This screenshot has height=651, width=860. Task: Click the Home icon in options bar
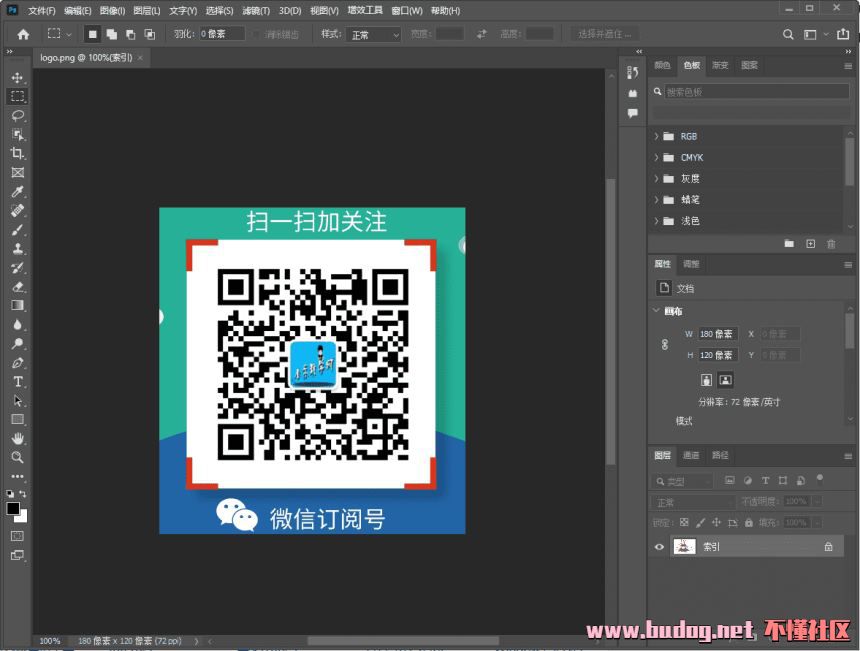(23, 35)
